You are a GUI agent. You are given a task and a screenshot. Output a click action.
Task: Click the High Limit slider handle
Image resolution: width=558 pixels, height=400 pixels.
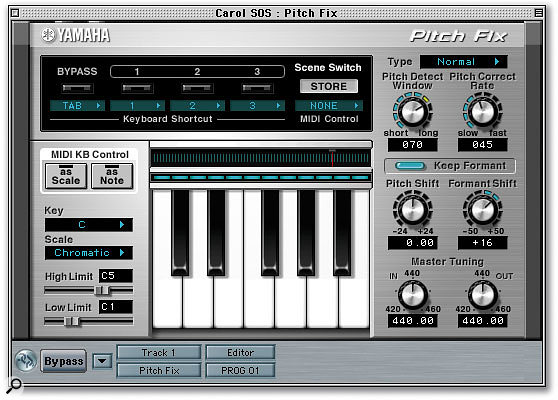[x=102, y=291]
